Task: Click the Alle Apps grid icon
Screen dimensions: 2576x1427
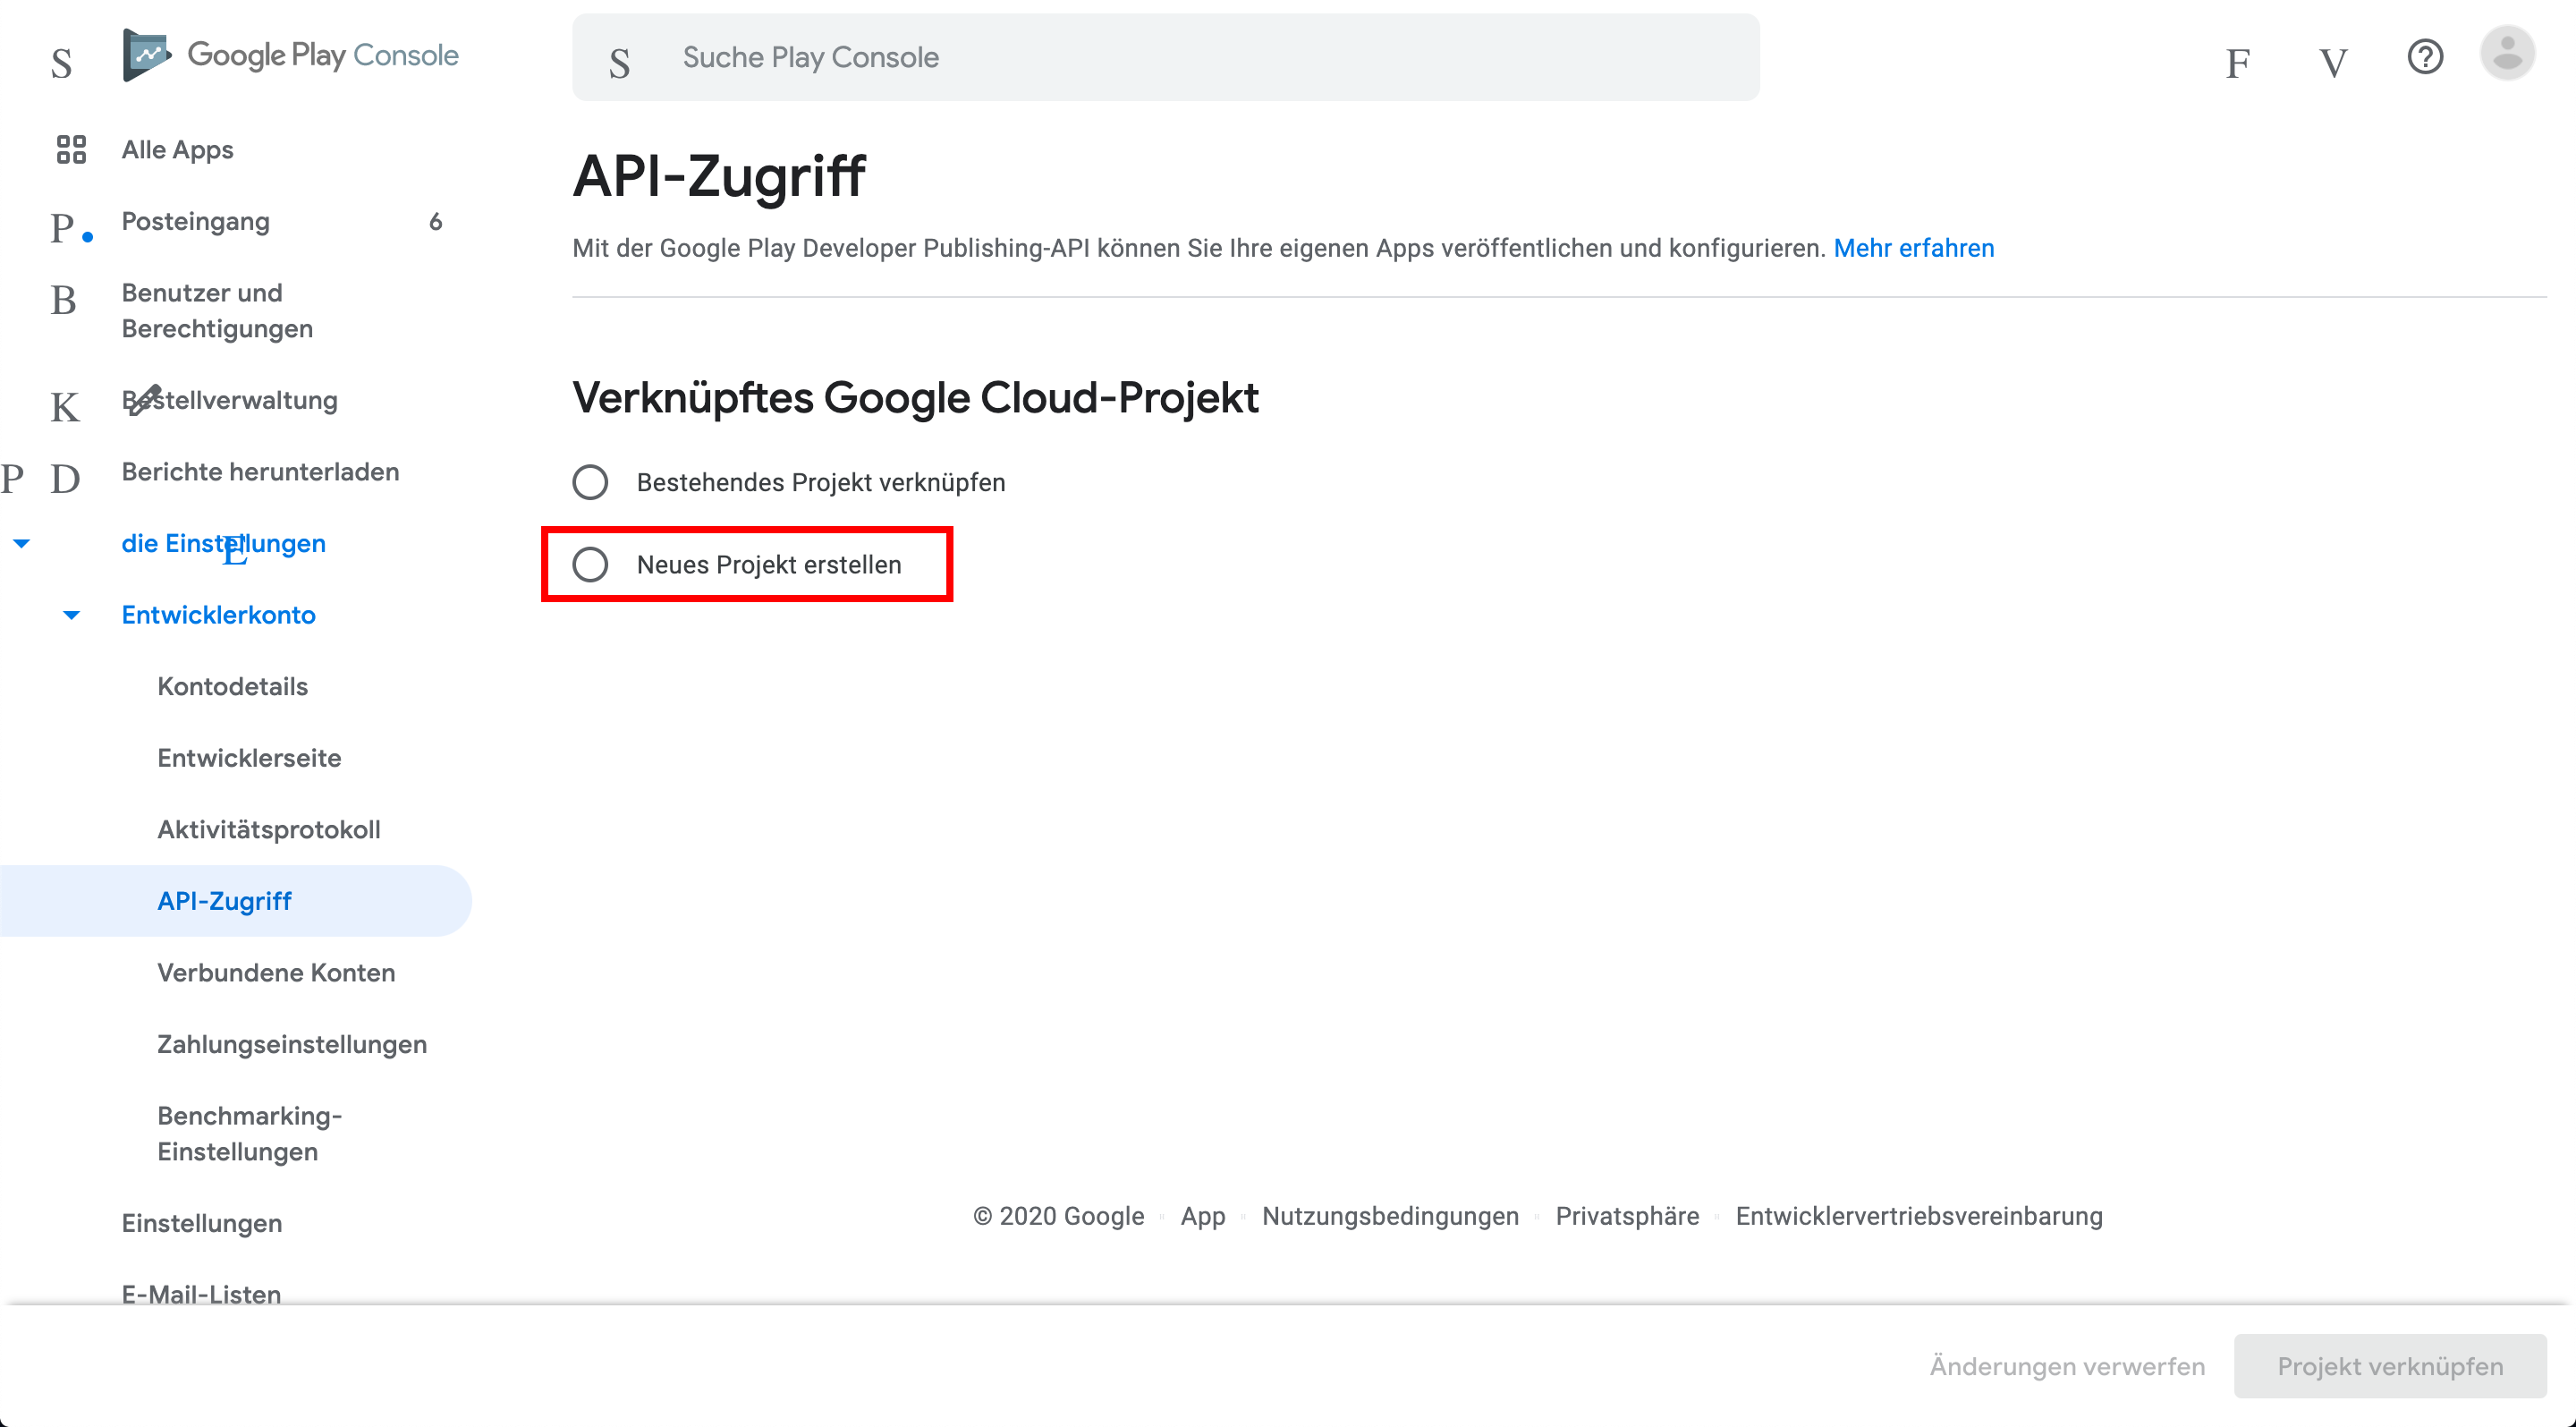Action: click(71, 150)
